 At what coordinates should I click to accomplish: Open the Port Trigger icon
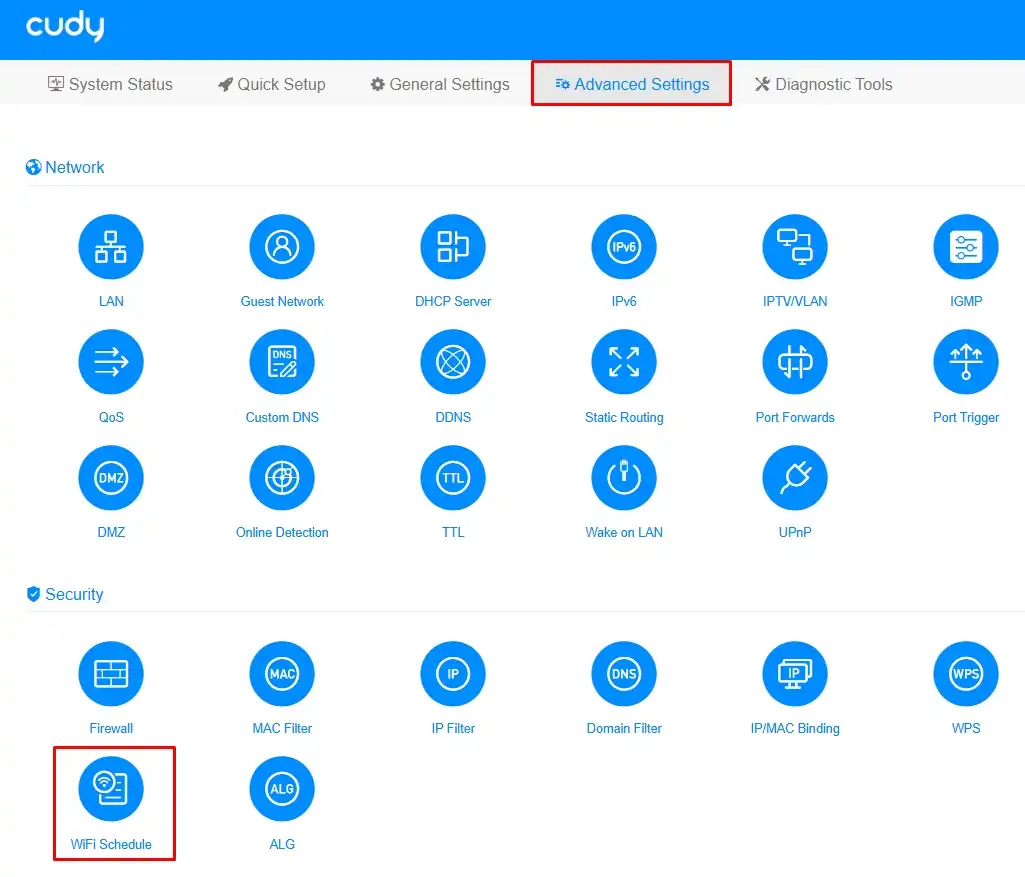(966, 362)
